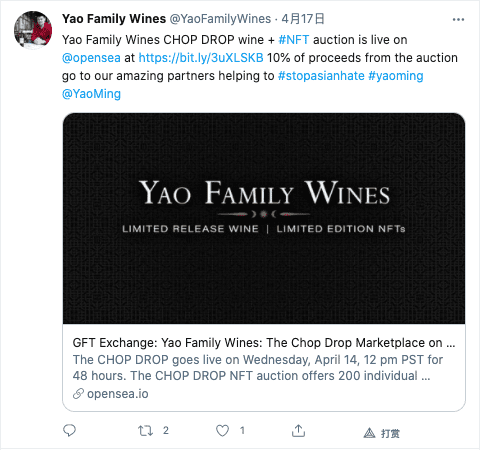481x450 pixels.
Task: Open the #stopasianhate hashtag
Action: click(321, 76)
